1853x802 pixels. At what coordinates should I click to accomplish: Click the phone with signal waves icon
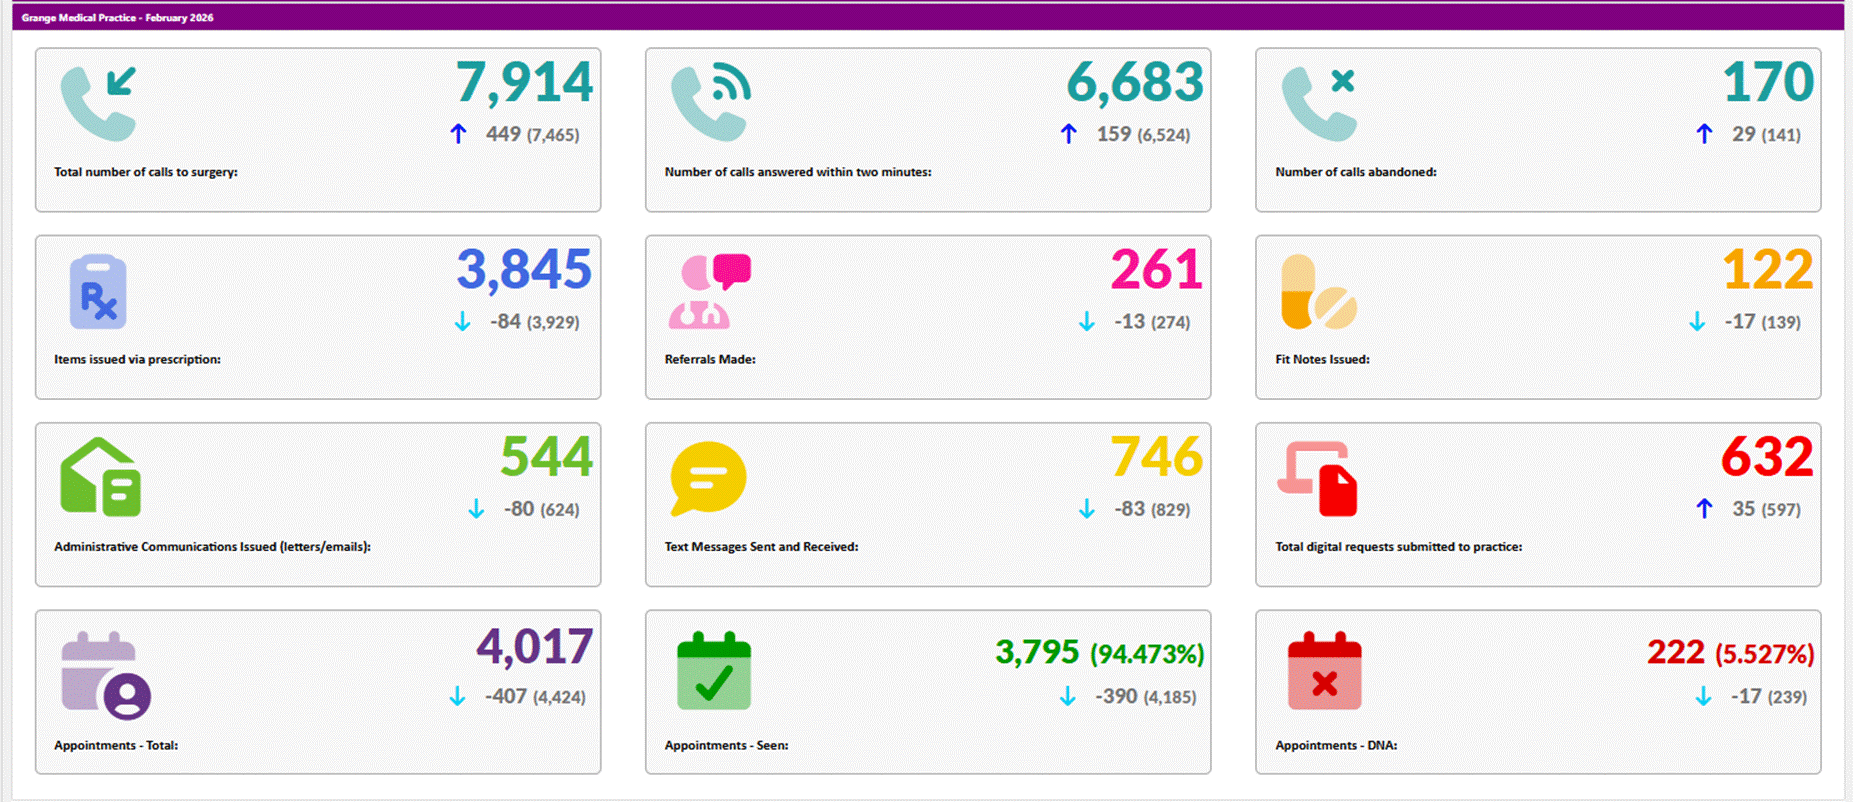710,104
